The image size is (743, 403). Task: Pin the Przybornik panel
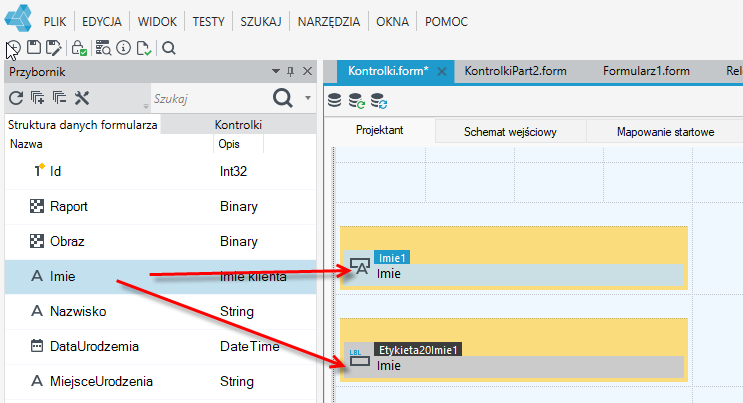pos(290,72)
